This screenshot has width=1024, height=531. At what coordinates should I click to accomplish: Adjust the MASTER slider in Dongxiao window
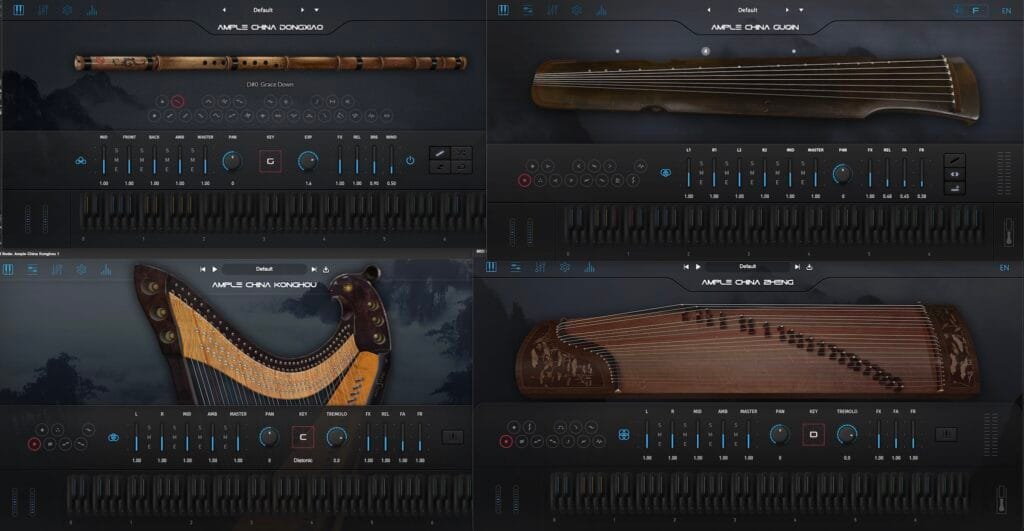tap(206, 160)
